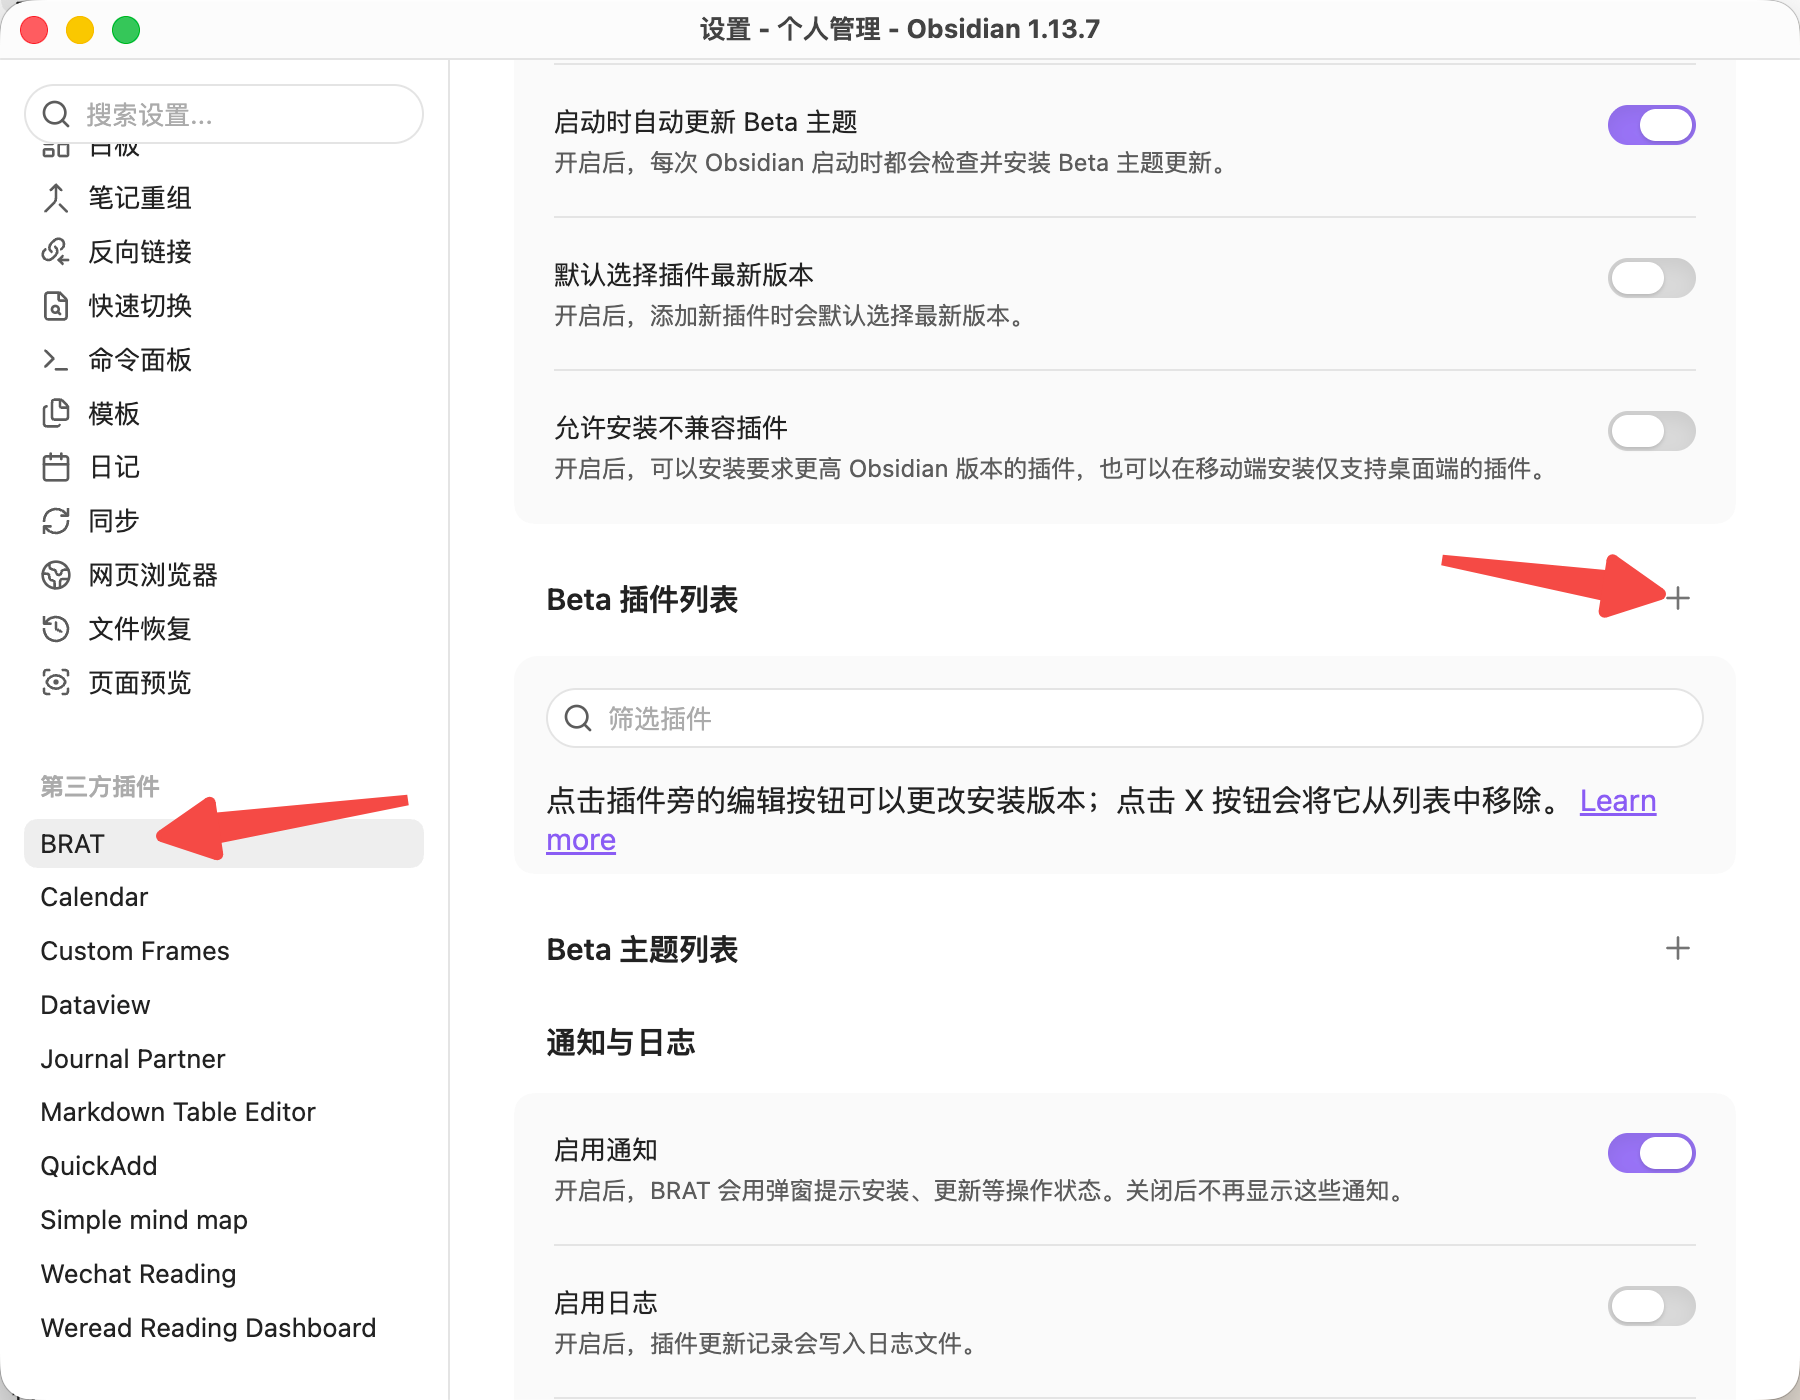Viewport: 1800px width, 1400px height.
Task: Select the BRAT plugin settings tab
Action: click(x=224, y=844)
